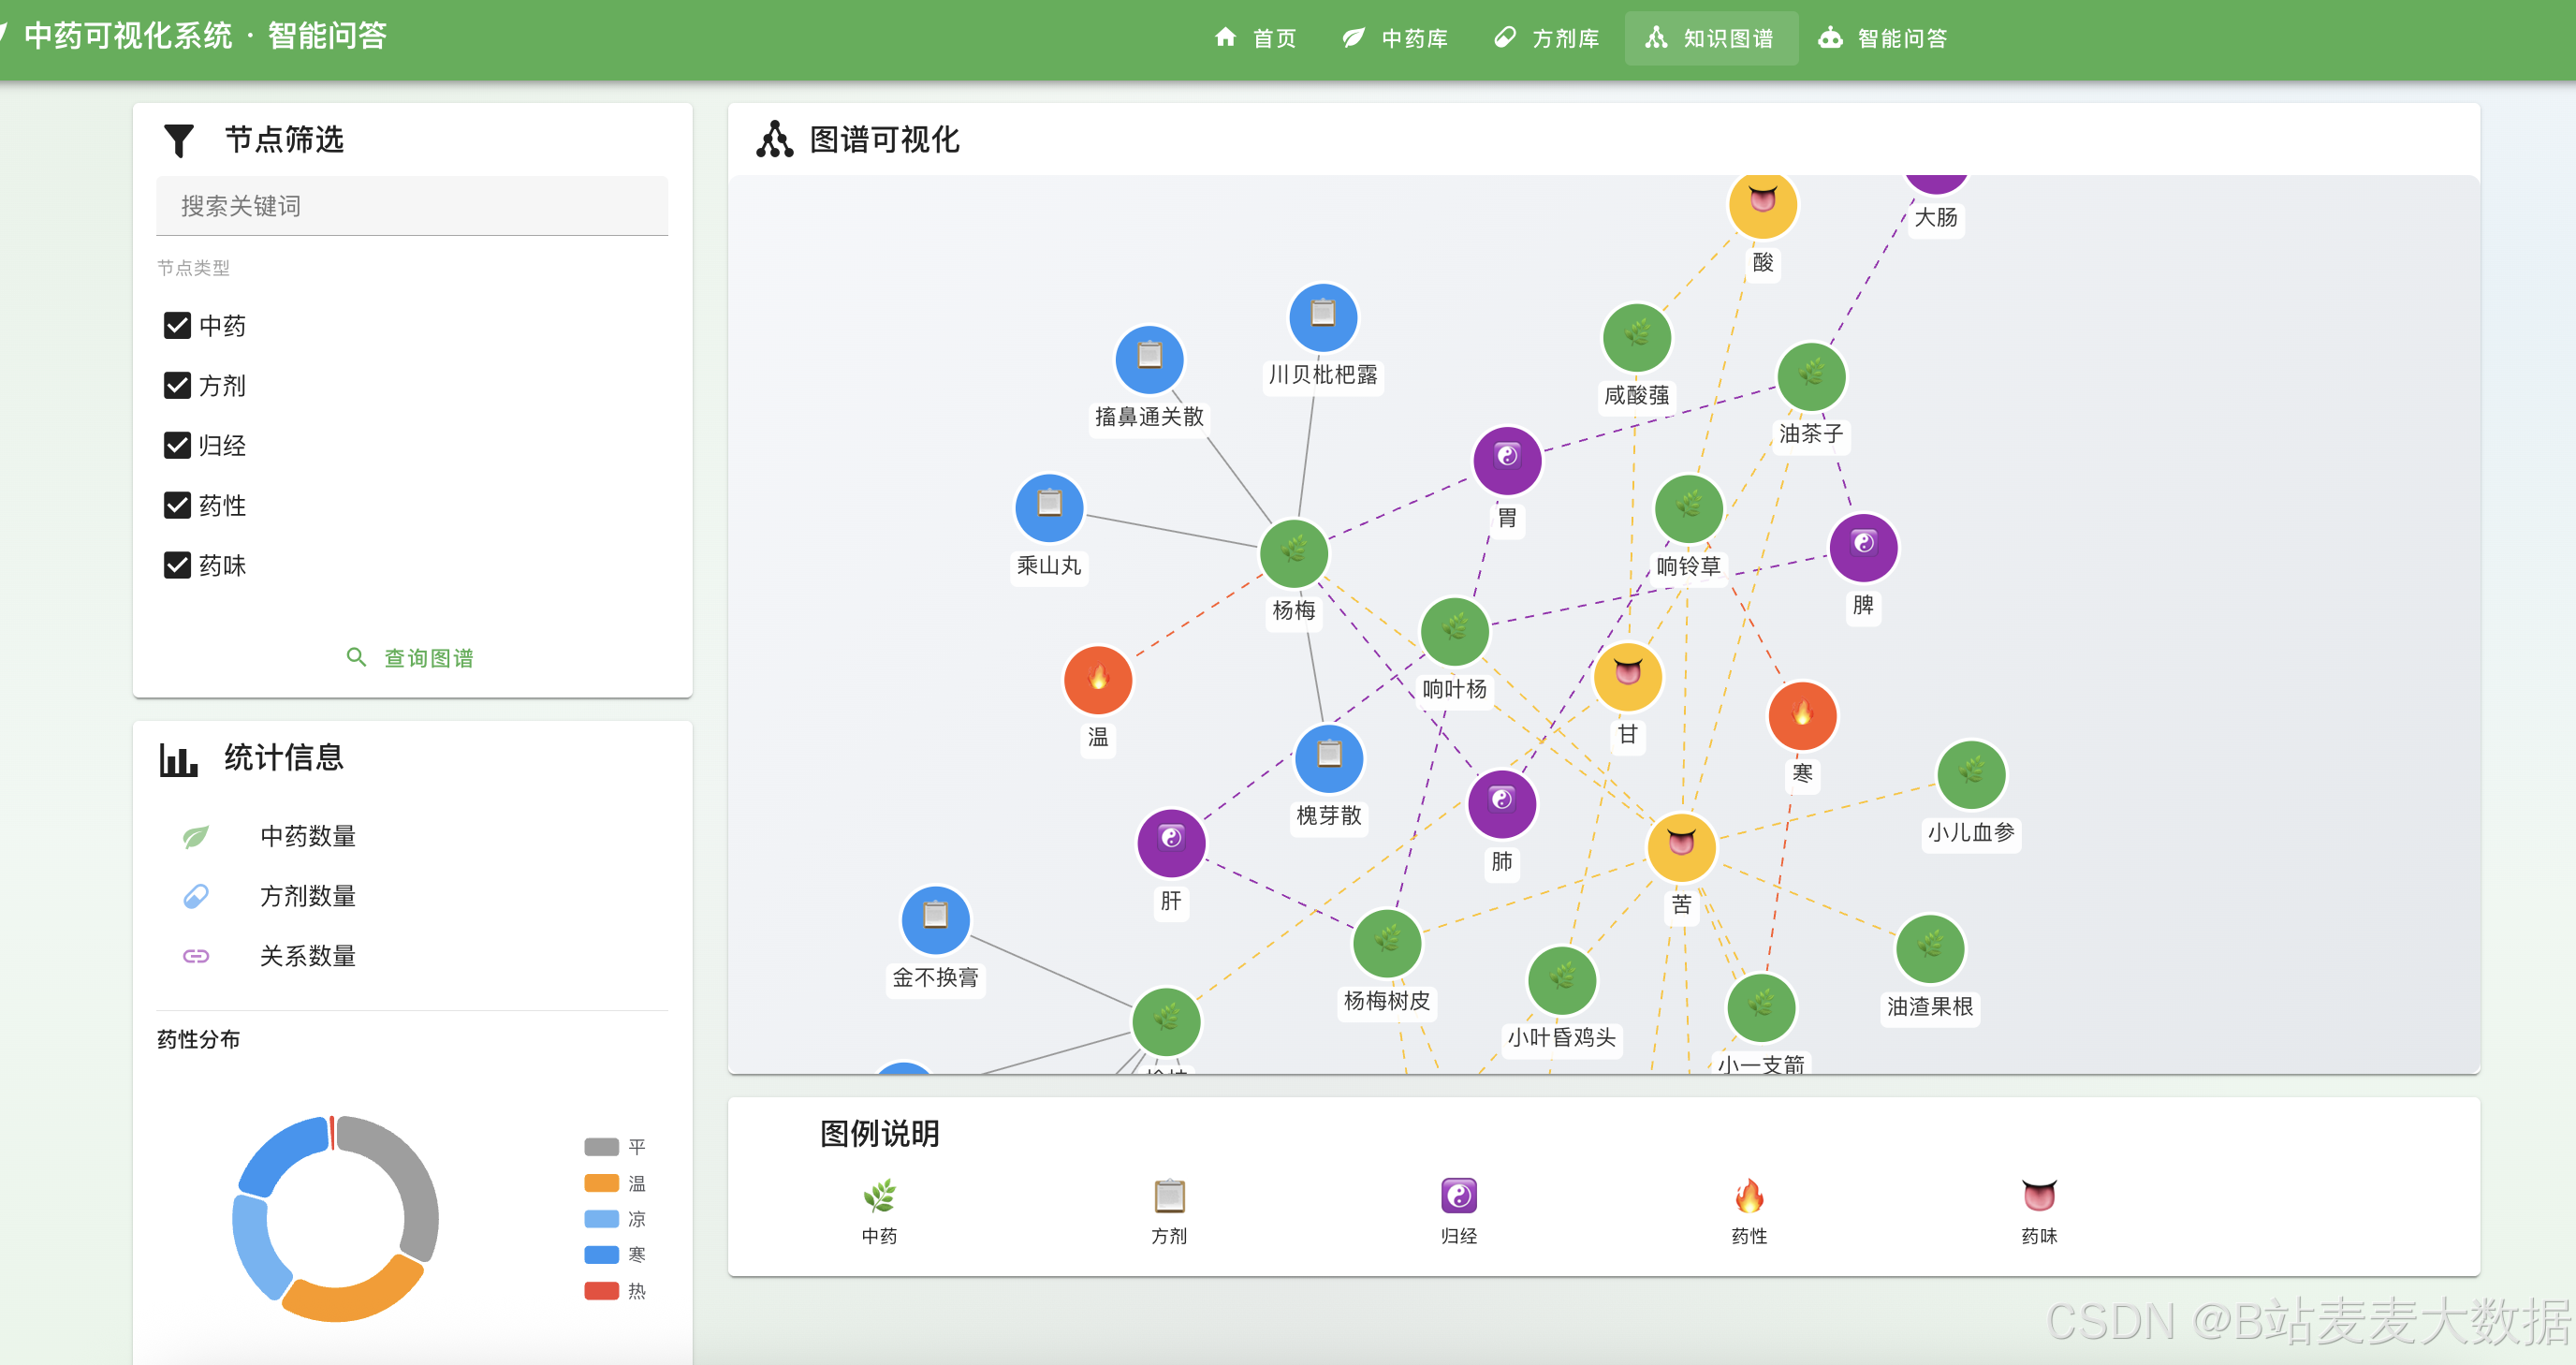The width and height of the screenshot is (2576, 1365).
Task: Uncheck the 方剂 checkbox
Action: pos(177,386)
